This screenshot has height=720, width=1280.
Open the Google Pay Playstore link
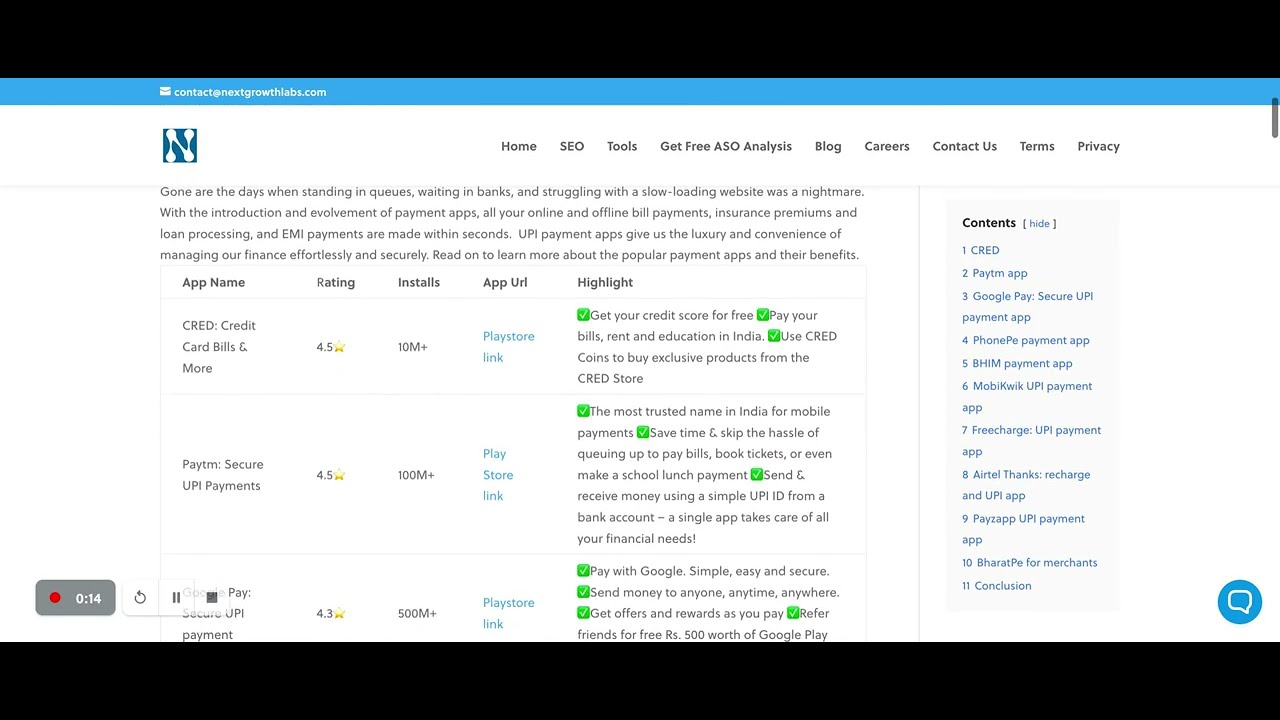(x=508, y=613)
